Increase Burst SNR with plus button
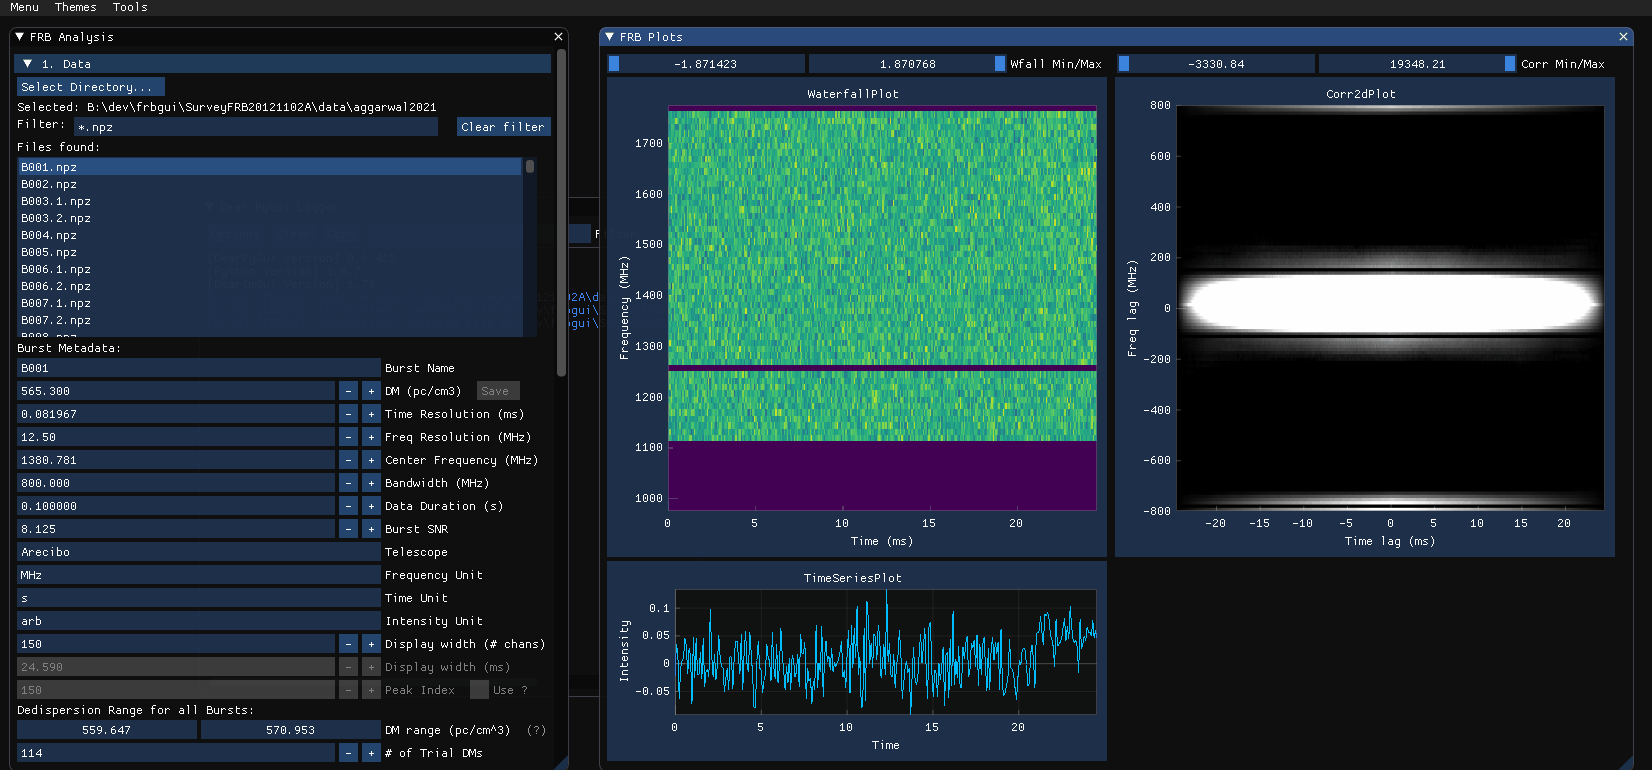The image size is (1652, 770). coord(371,529)
